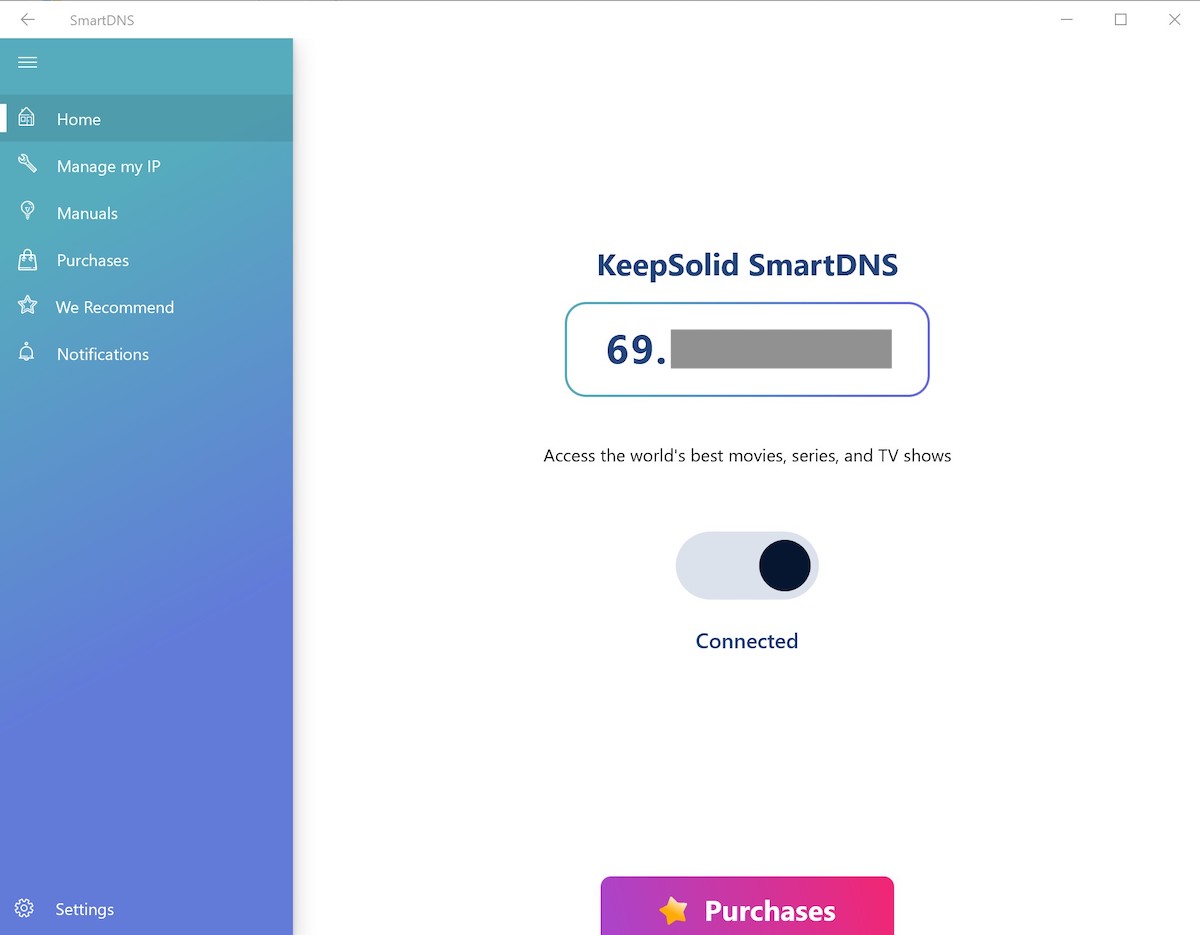
Task: Click the Manuals lightbulb icon
Action: pos(27,212)
